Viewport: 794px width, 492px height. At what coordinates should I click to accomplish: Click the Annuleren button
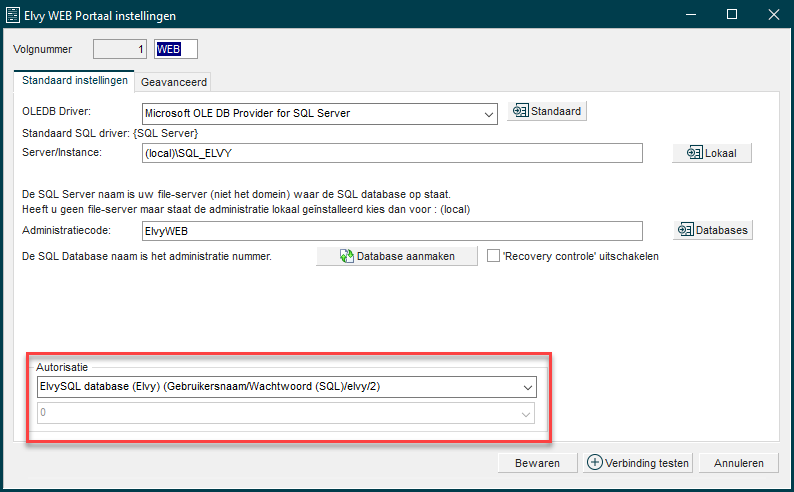[739, 463]
